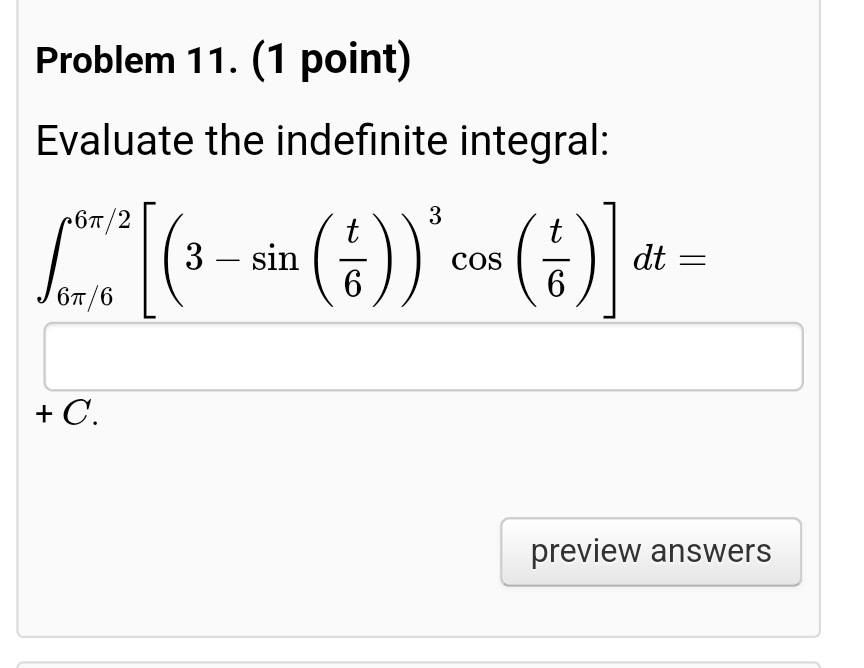The width and height of the screenshot is (864, 668).
Task: Click the lower bound 6π/6 on the integral
Action: click(83, 297)
